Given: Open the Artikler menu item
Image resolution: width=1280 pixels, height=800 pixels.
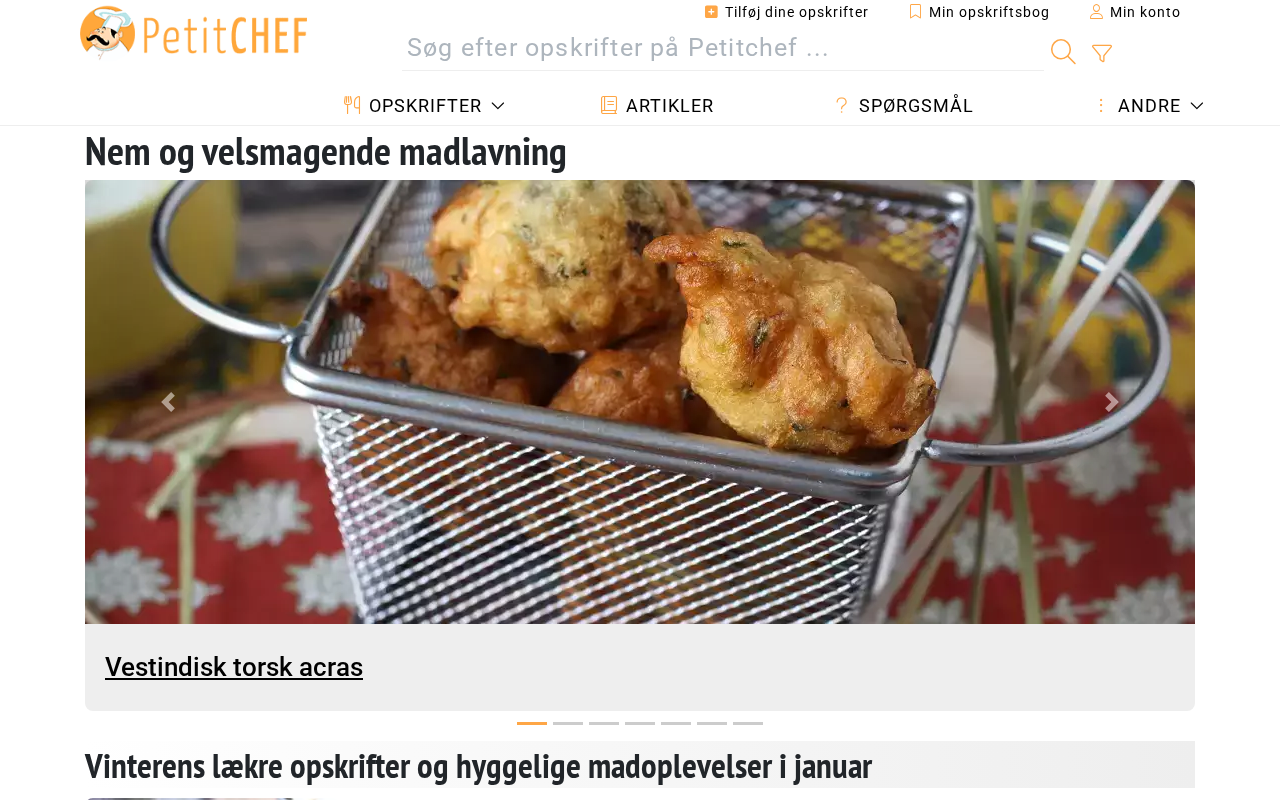Looking at the screenshot, I should (657, 106).
